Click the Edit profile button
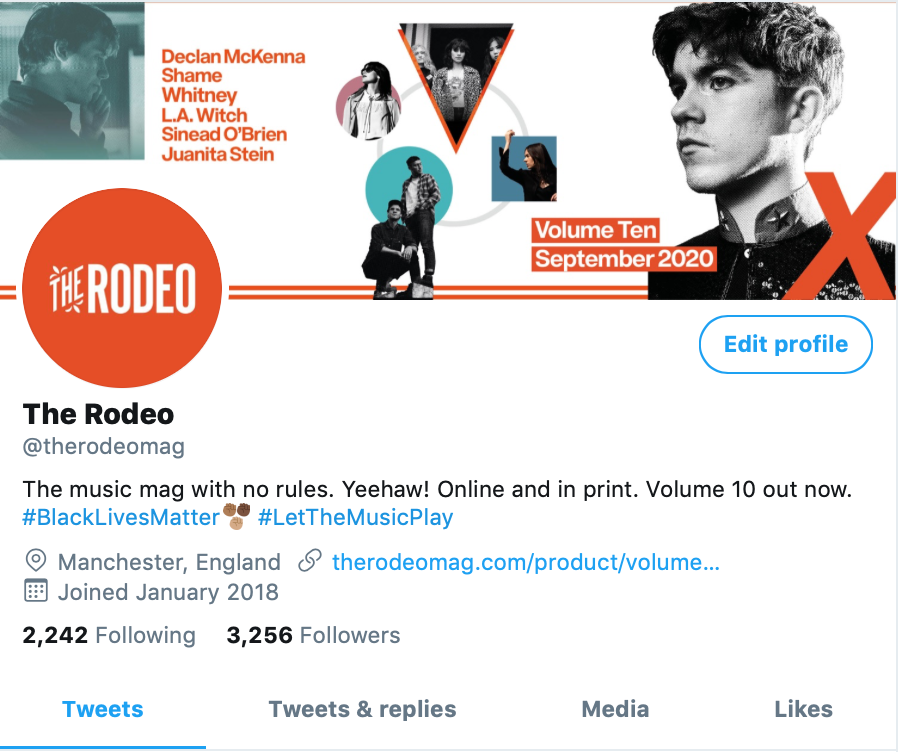 (785, 344)
